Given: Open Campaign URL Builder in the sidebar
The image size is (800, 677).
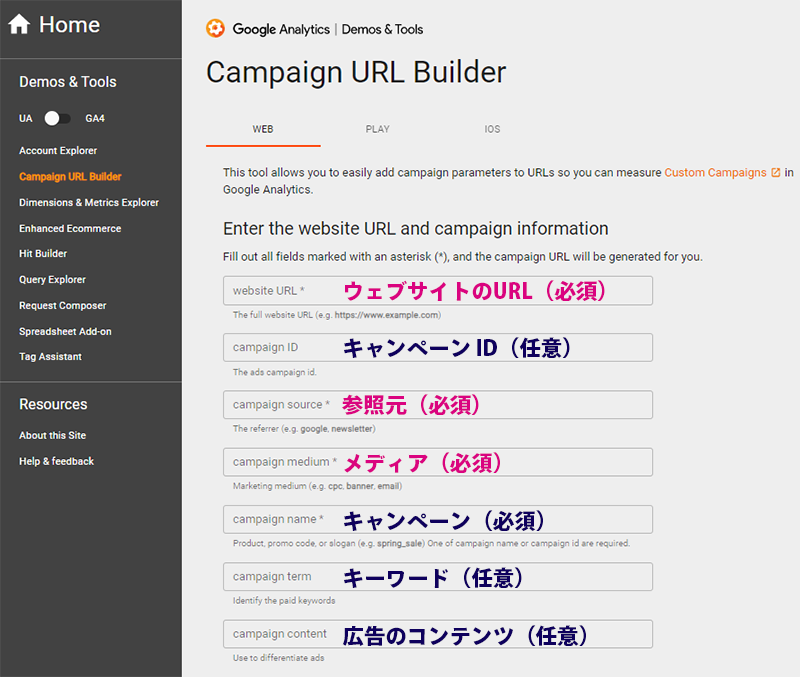Looking at the screenshot, I should 70,177.
